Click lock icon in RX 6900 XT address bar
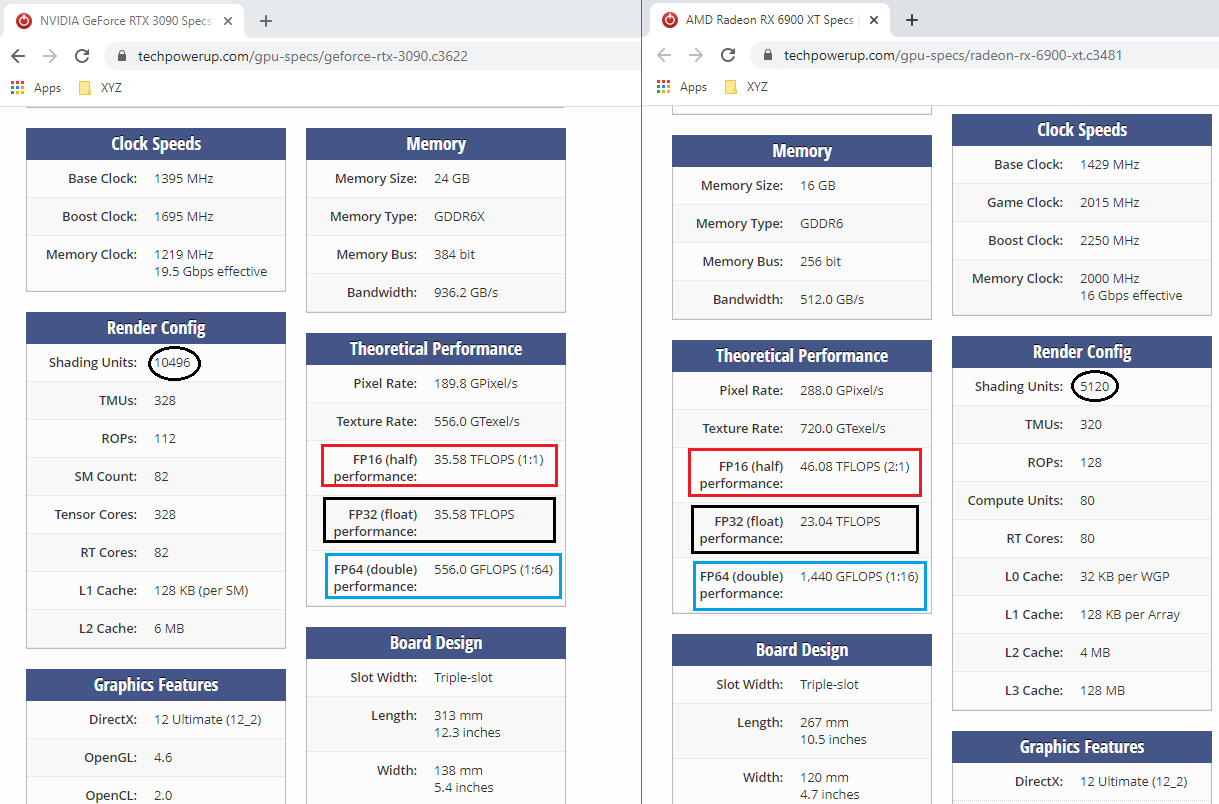This screenshot has width=1219, height=804. [769, 55]
